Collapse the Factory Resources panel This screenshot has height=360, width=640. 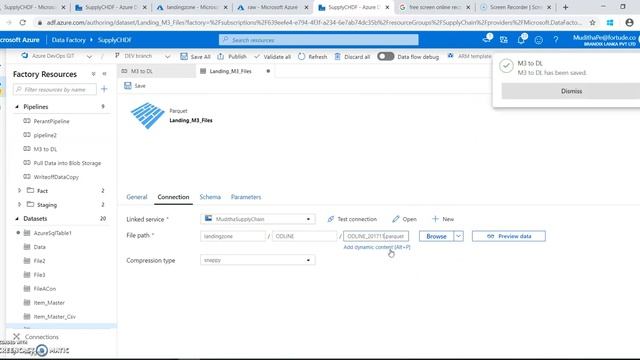(x=104, y=74)
